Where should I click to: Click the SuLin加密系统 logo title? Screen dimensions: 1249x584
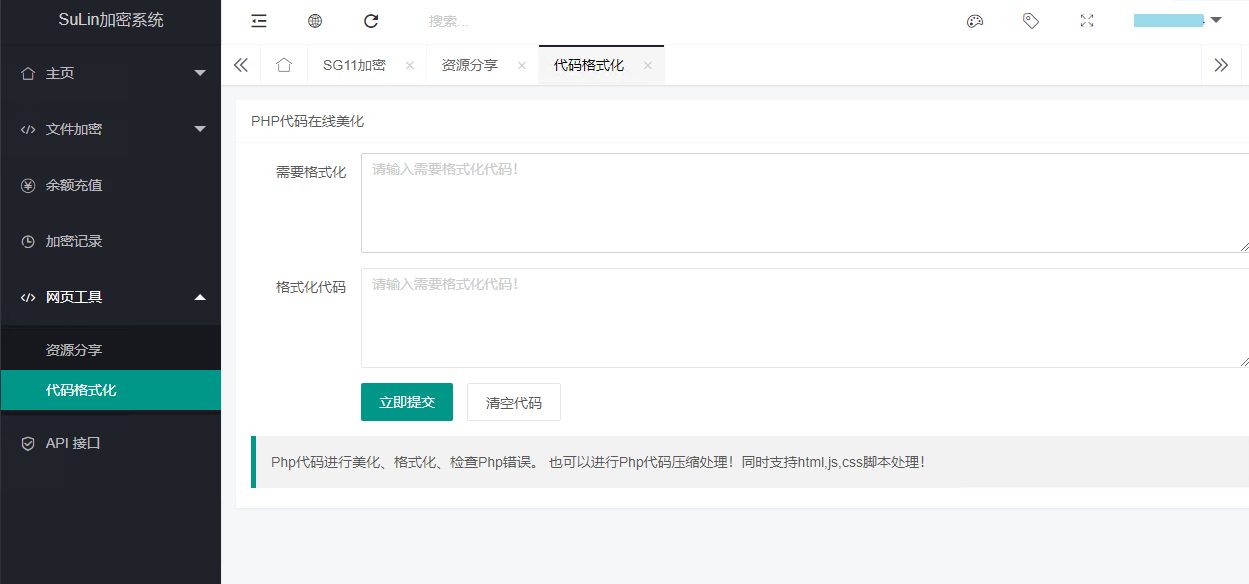pyautogui.click(x=110, y=20)
